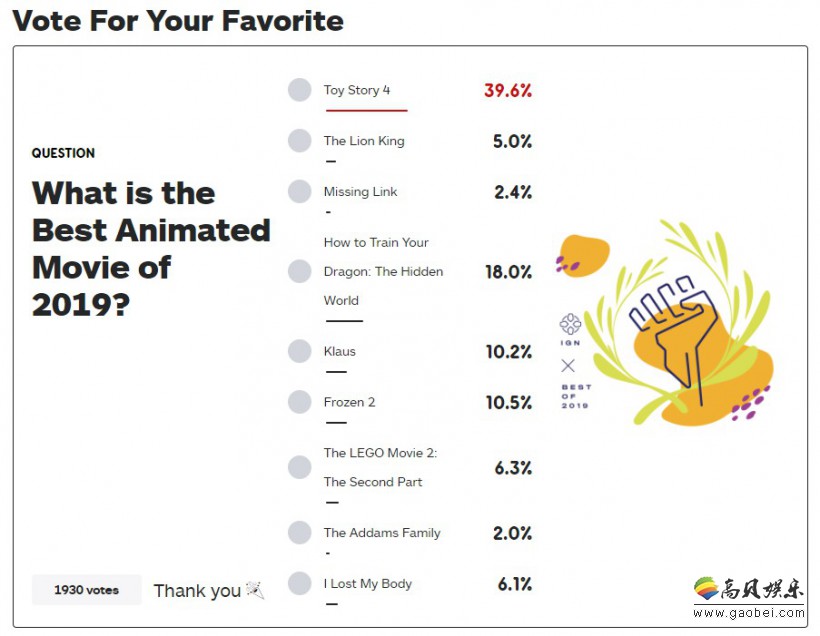
Task: Click the 18.0% result percentage
Action: 508,272
